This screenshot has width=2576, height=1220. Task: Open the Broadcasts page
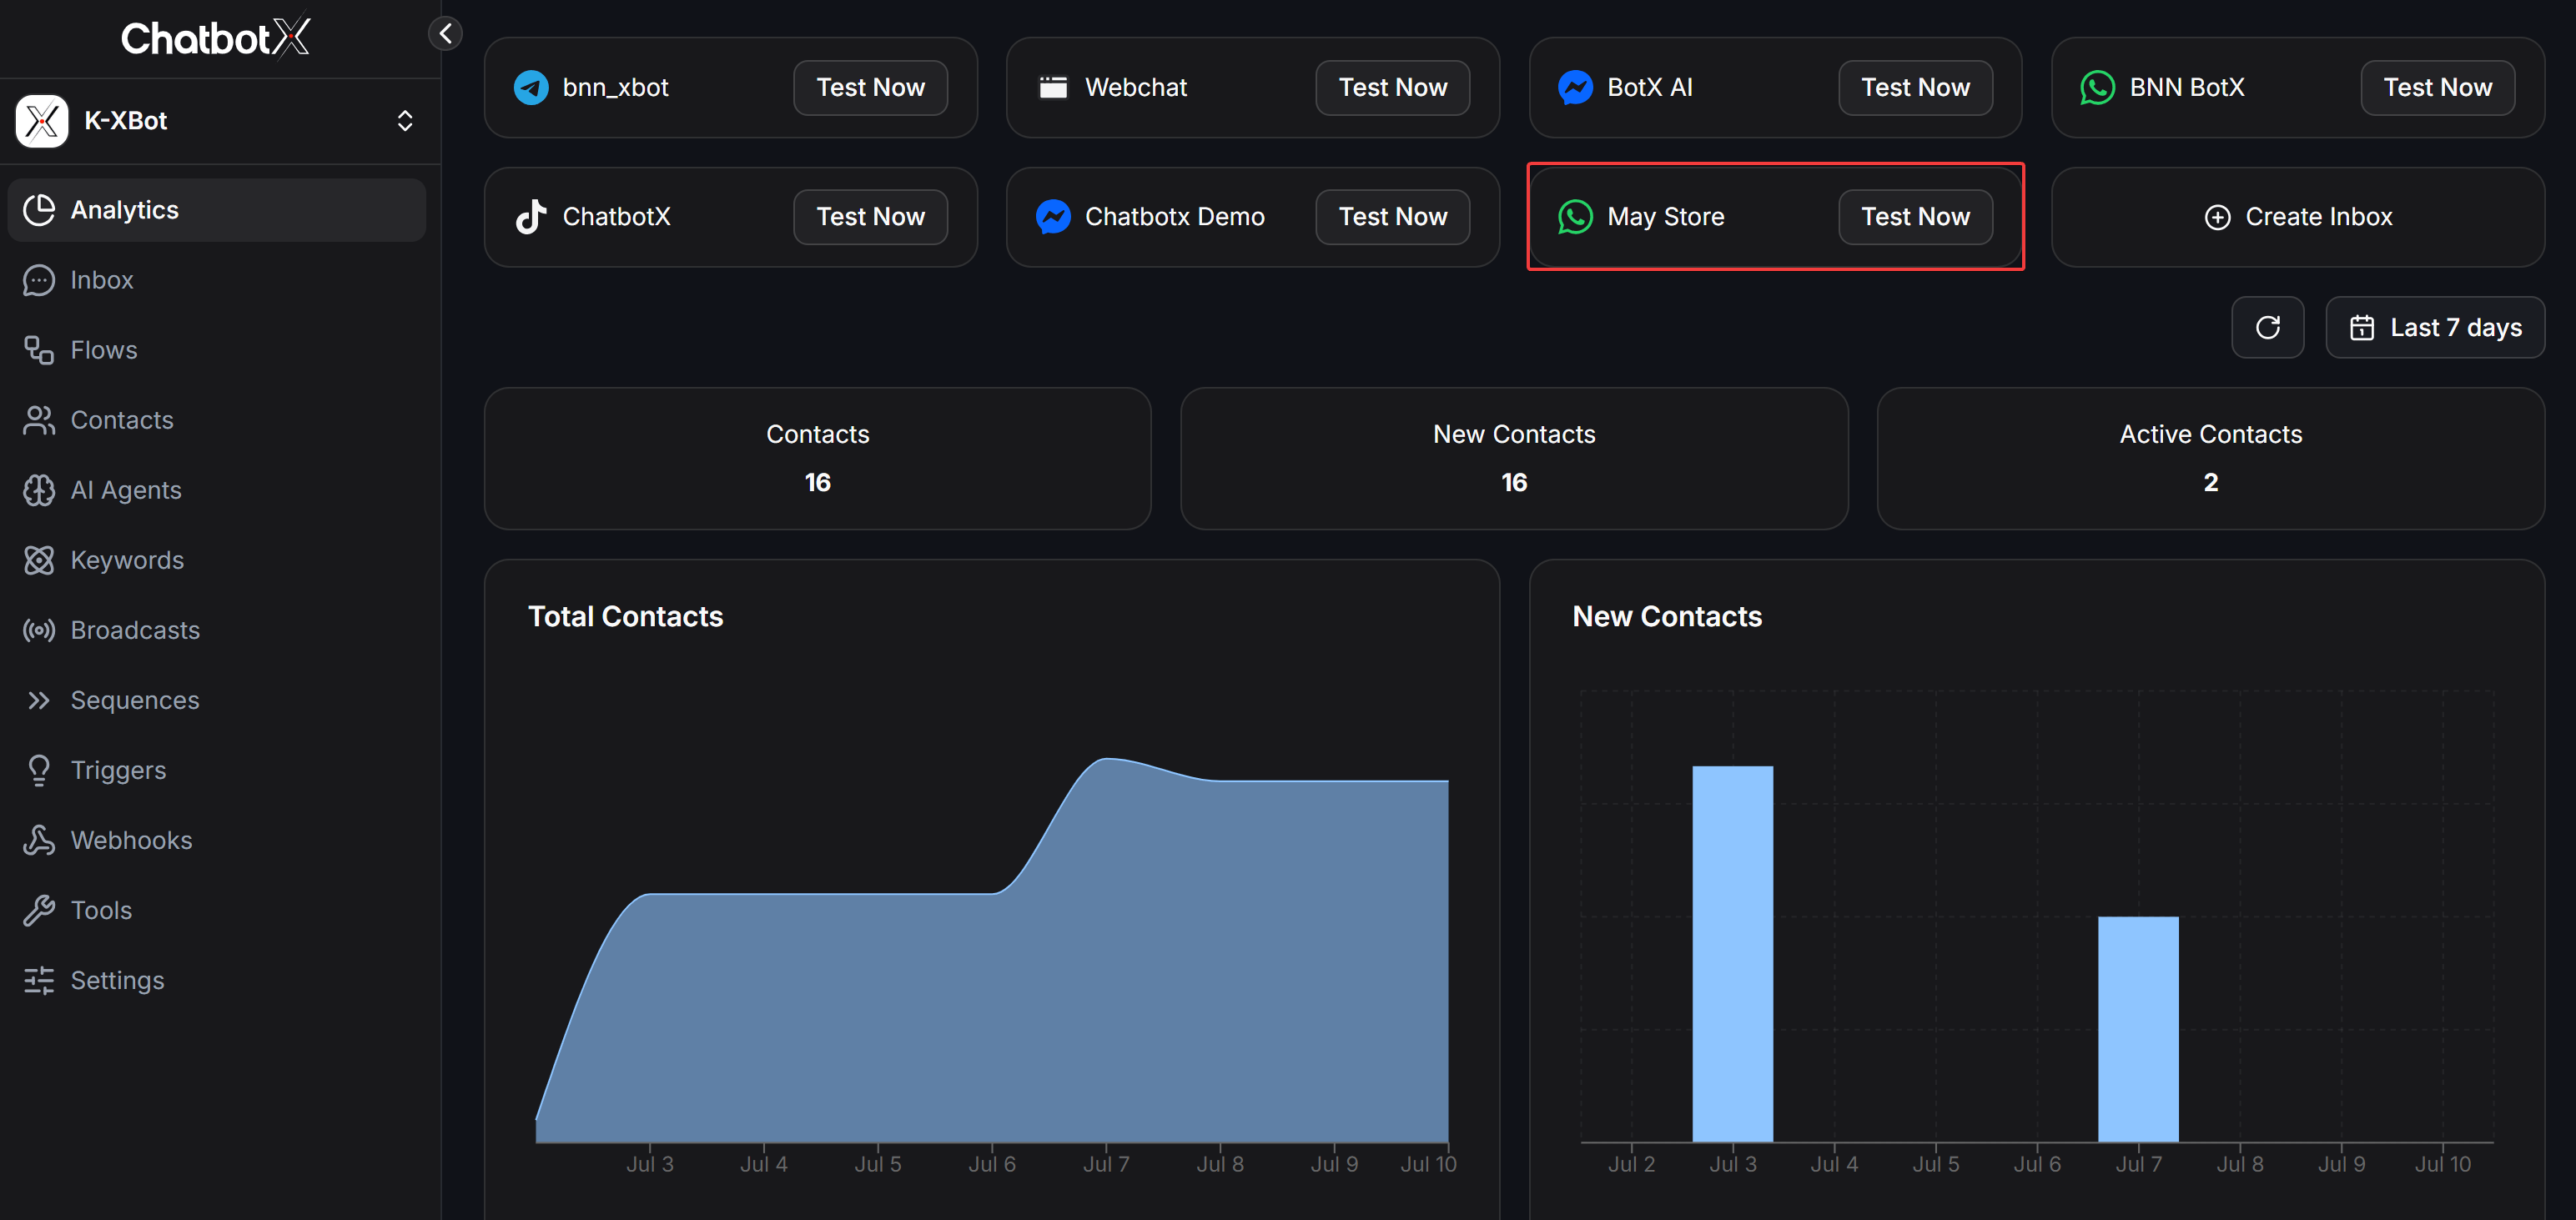pyautogui.click(x=217, y=630)
